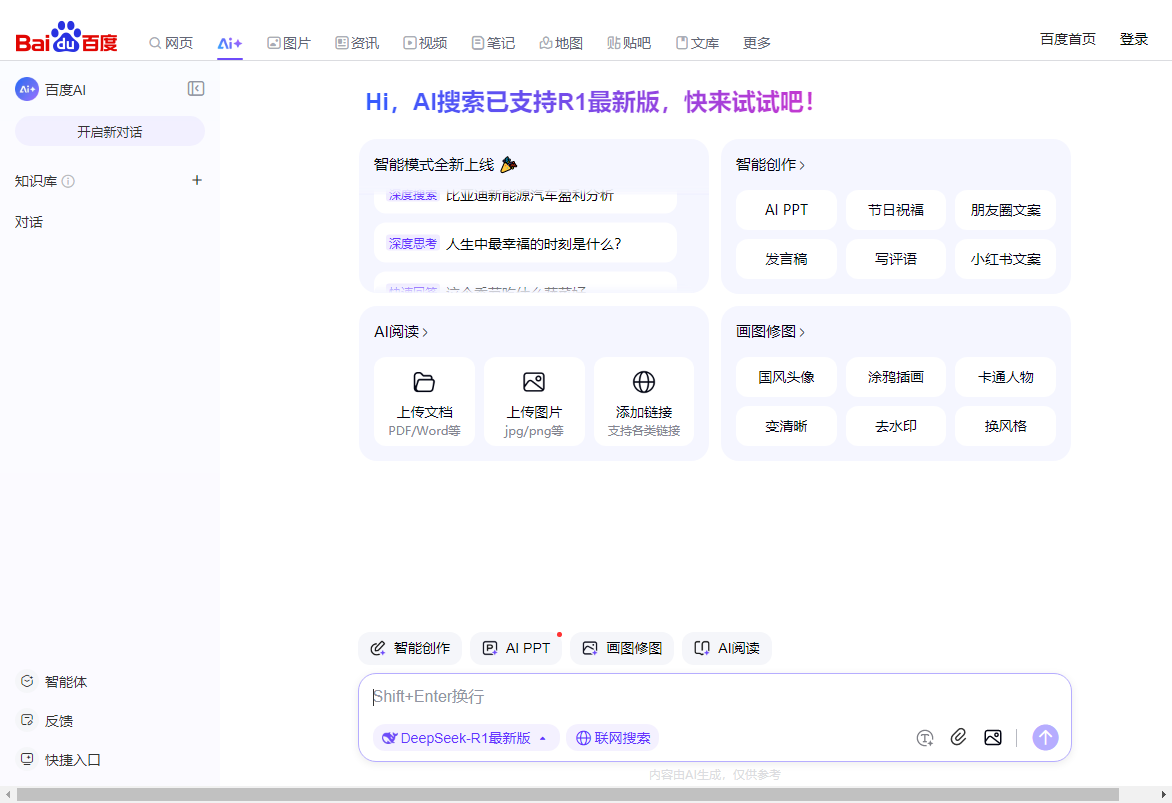1172x803 pixels.
Task: Start a new chat with 开启新对话
Action: click(x=110, y=132)
